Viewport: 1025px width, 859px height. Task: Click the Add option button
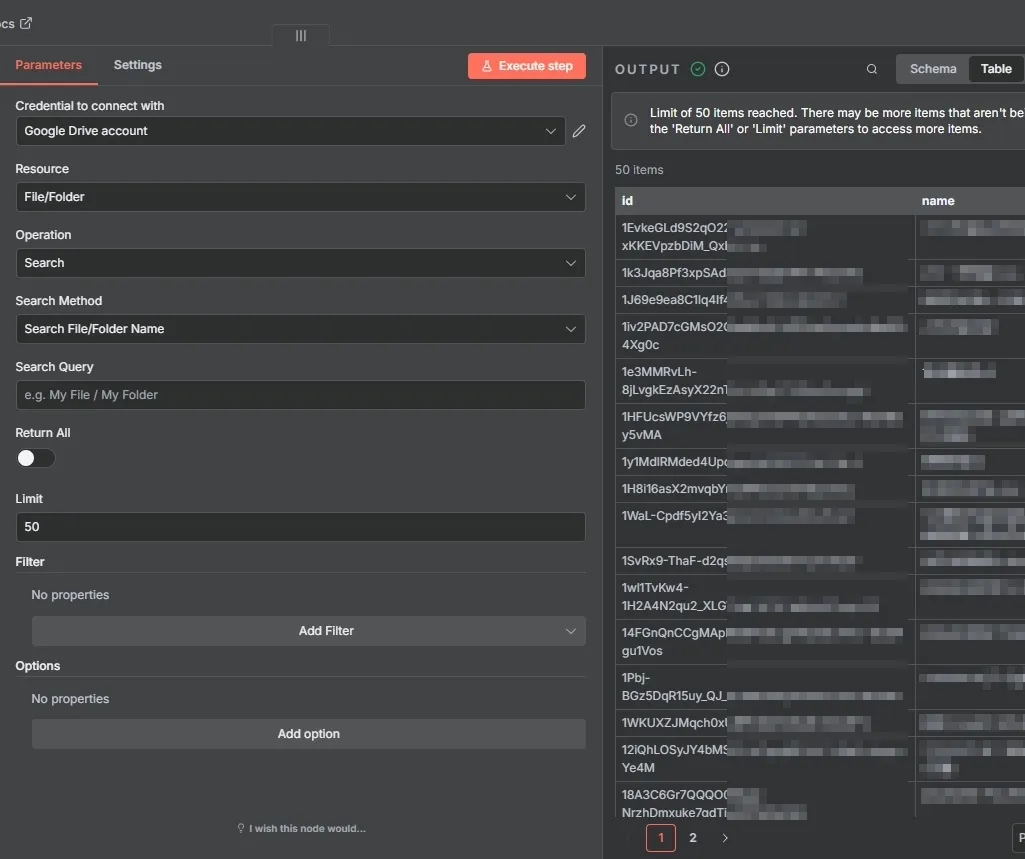coord(309,734)
